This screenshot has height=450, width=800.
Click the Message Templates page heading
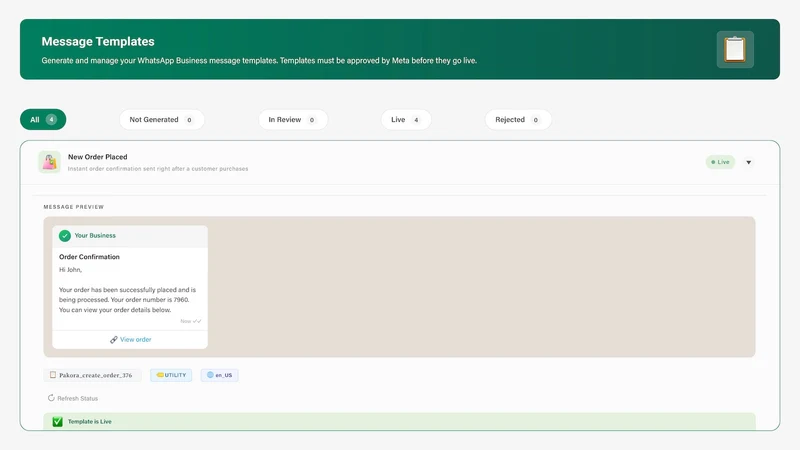98,41
